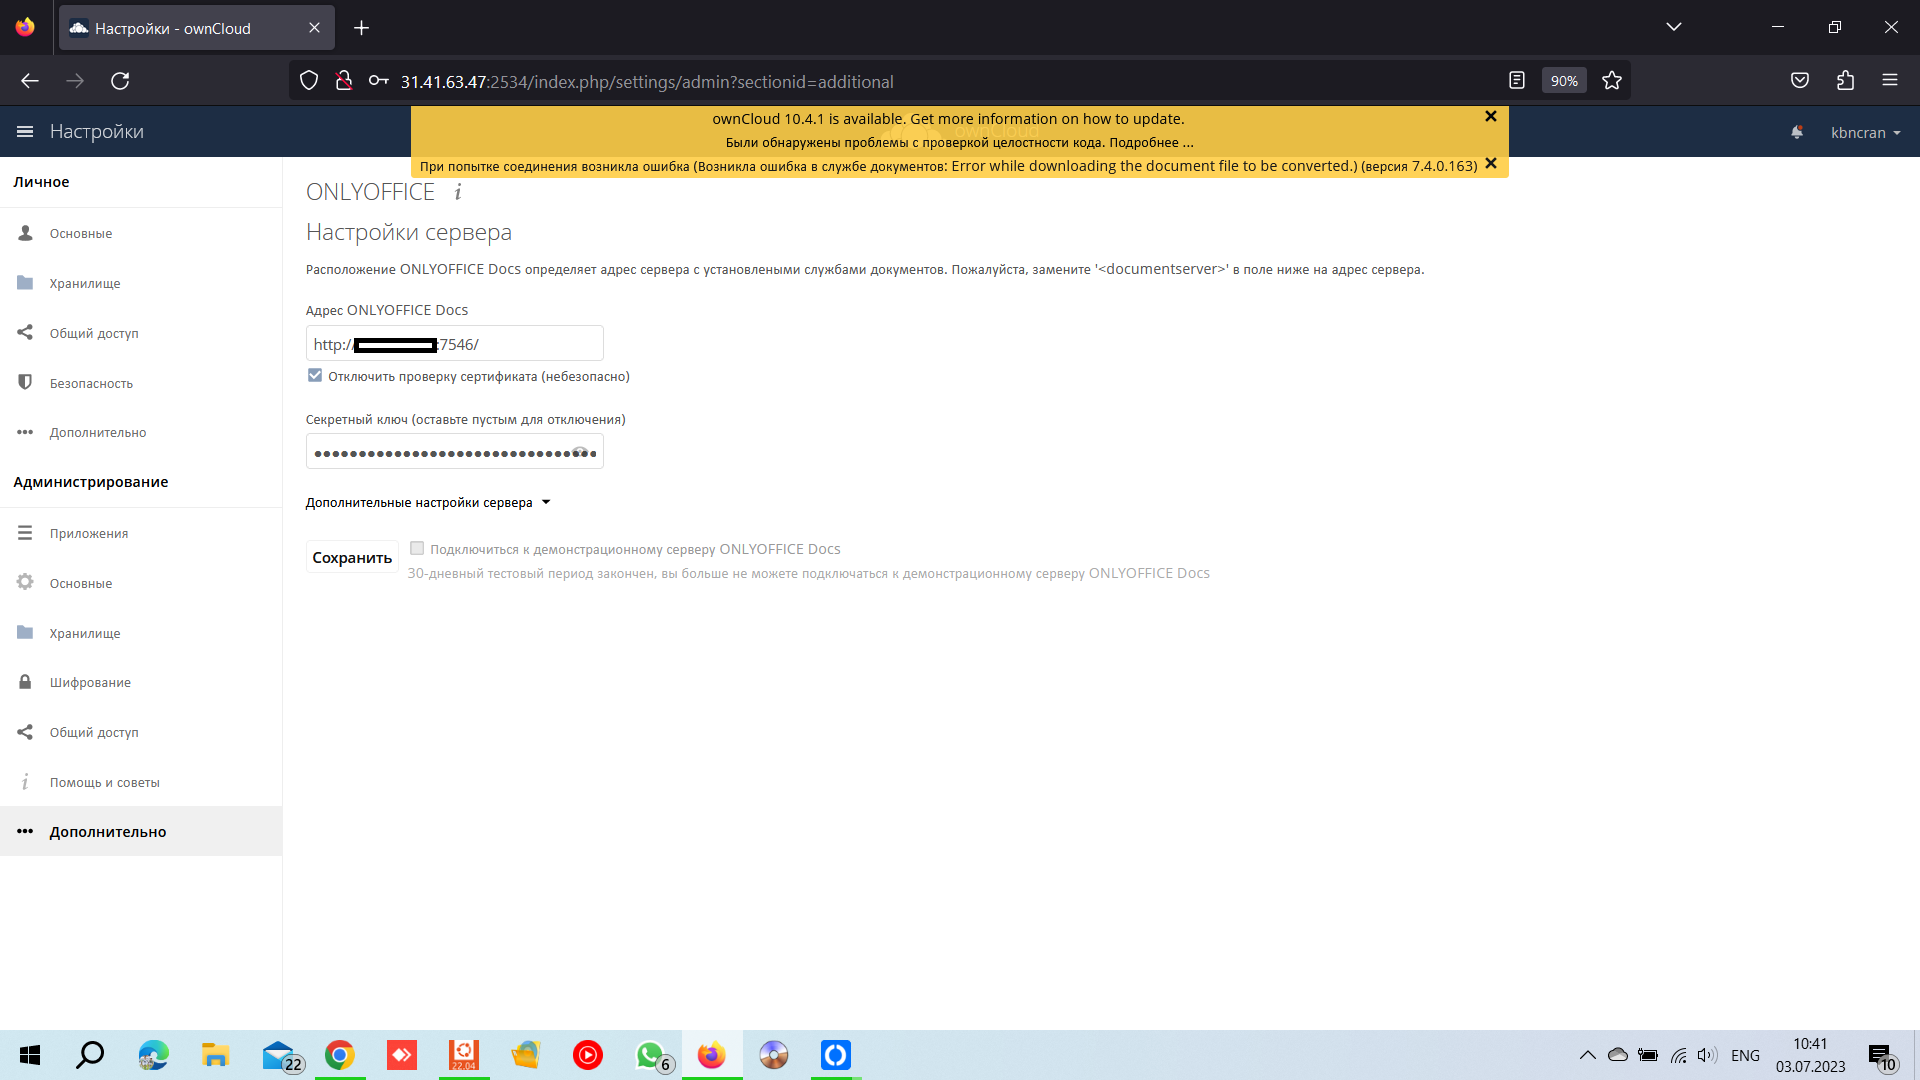Open the Firefox application menu
Image resolution: width=1920 pixels, height=1080 pixels.
[1890, 81]
